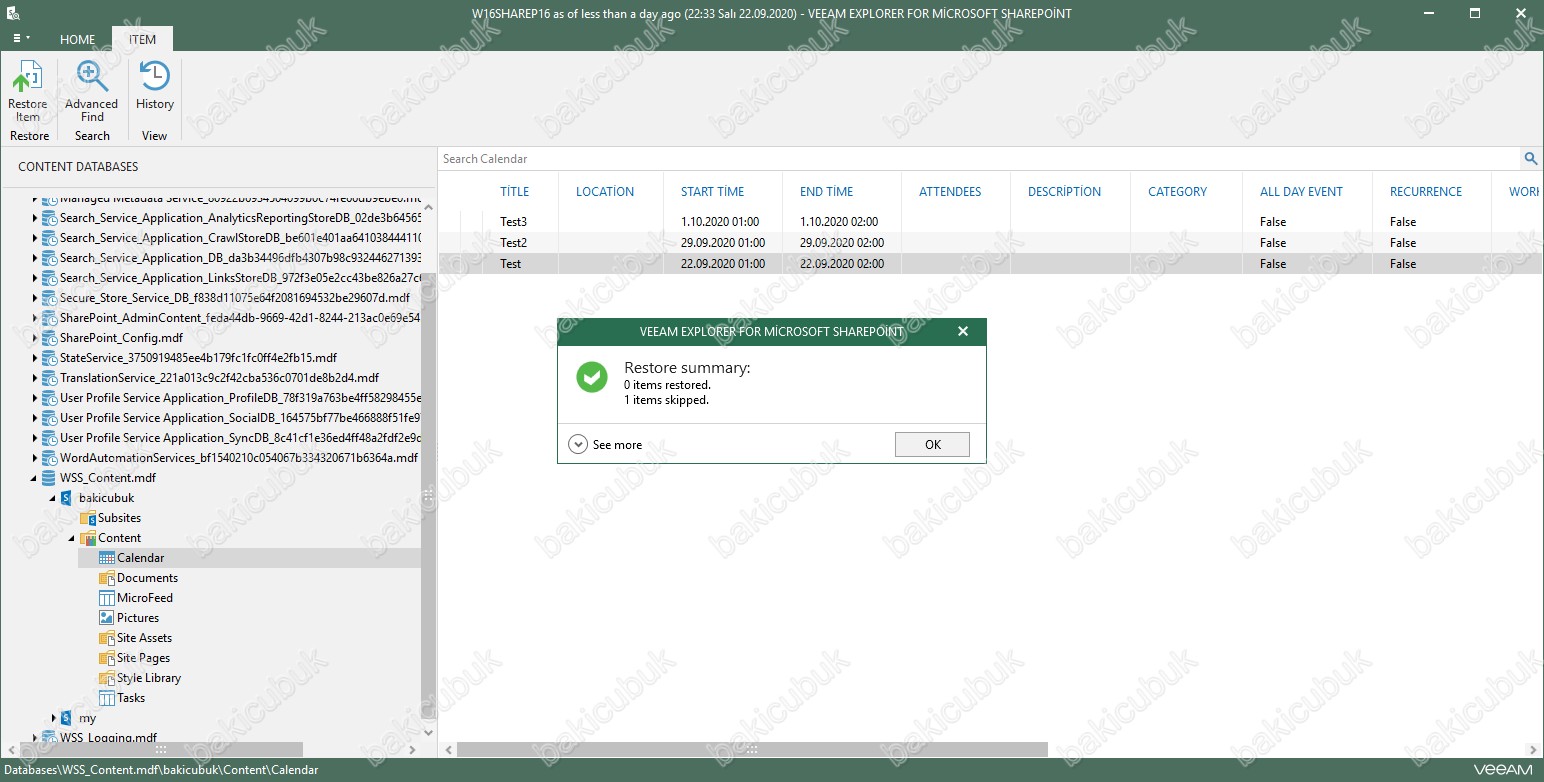1544x782 pixels.
Task: Click the Site Assets library icon
Action: (107, 638)
